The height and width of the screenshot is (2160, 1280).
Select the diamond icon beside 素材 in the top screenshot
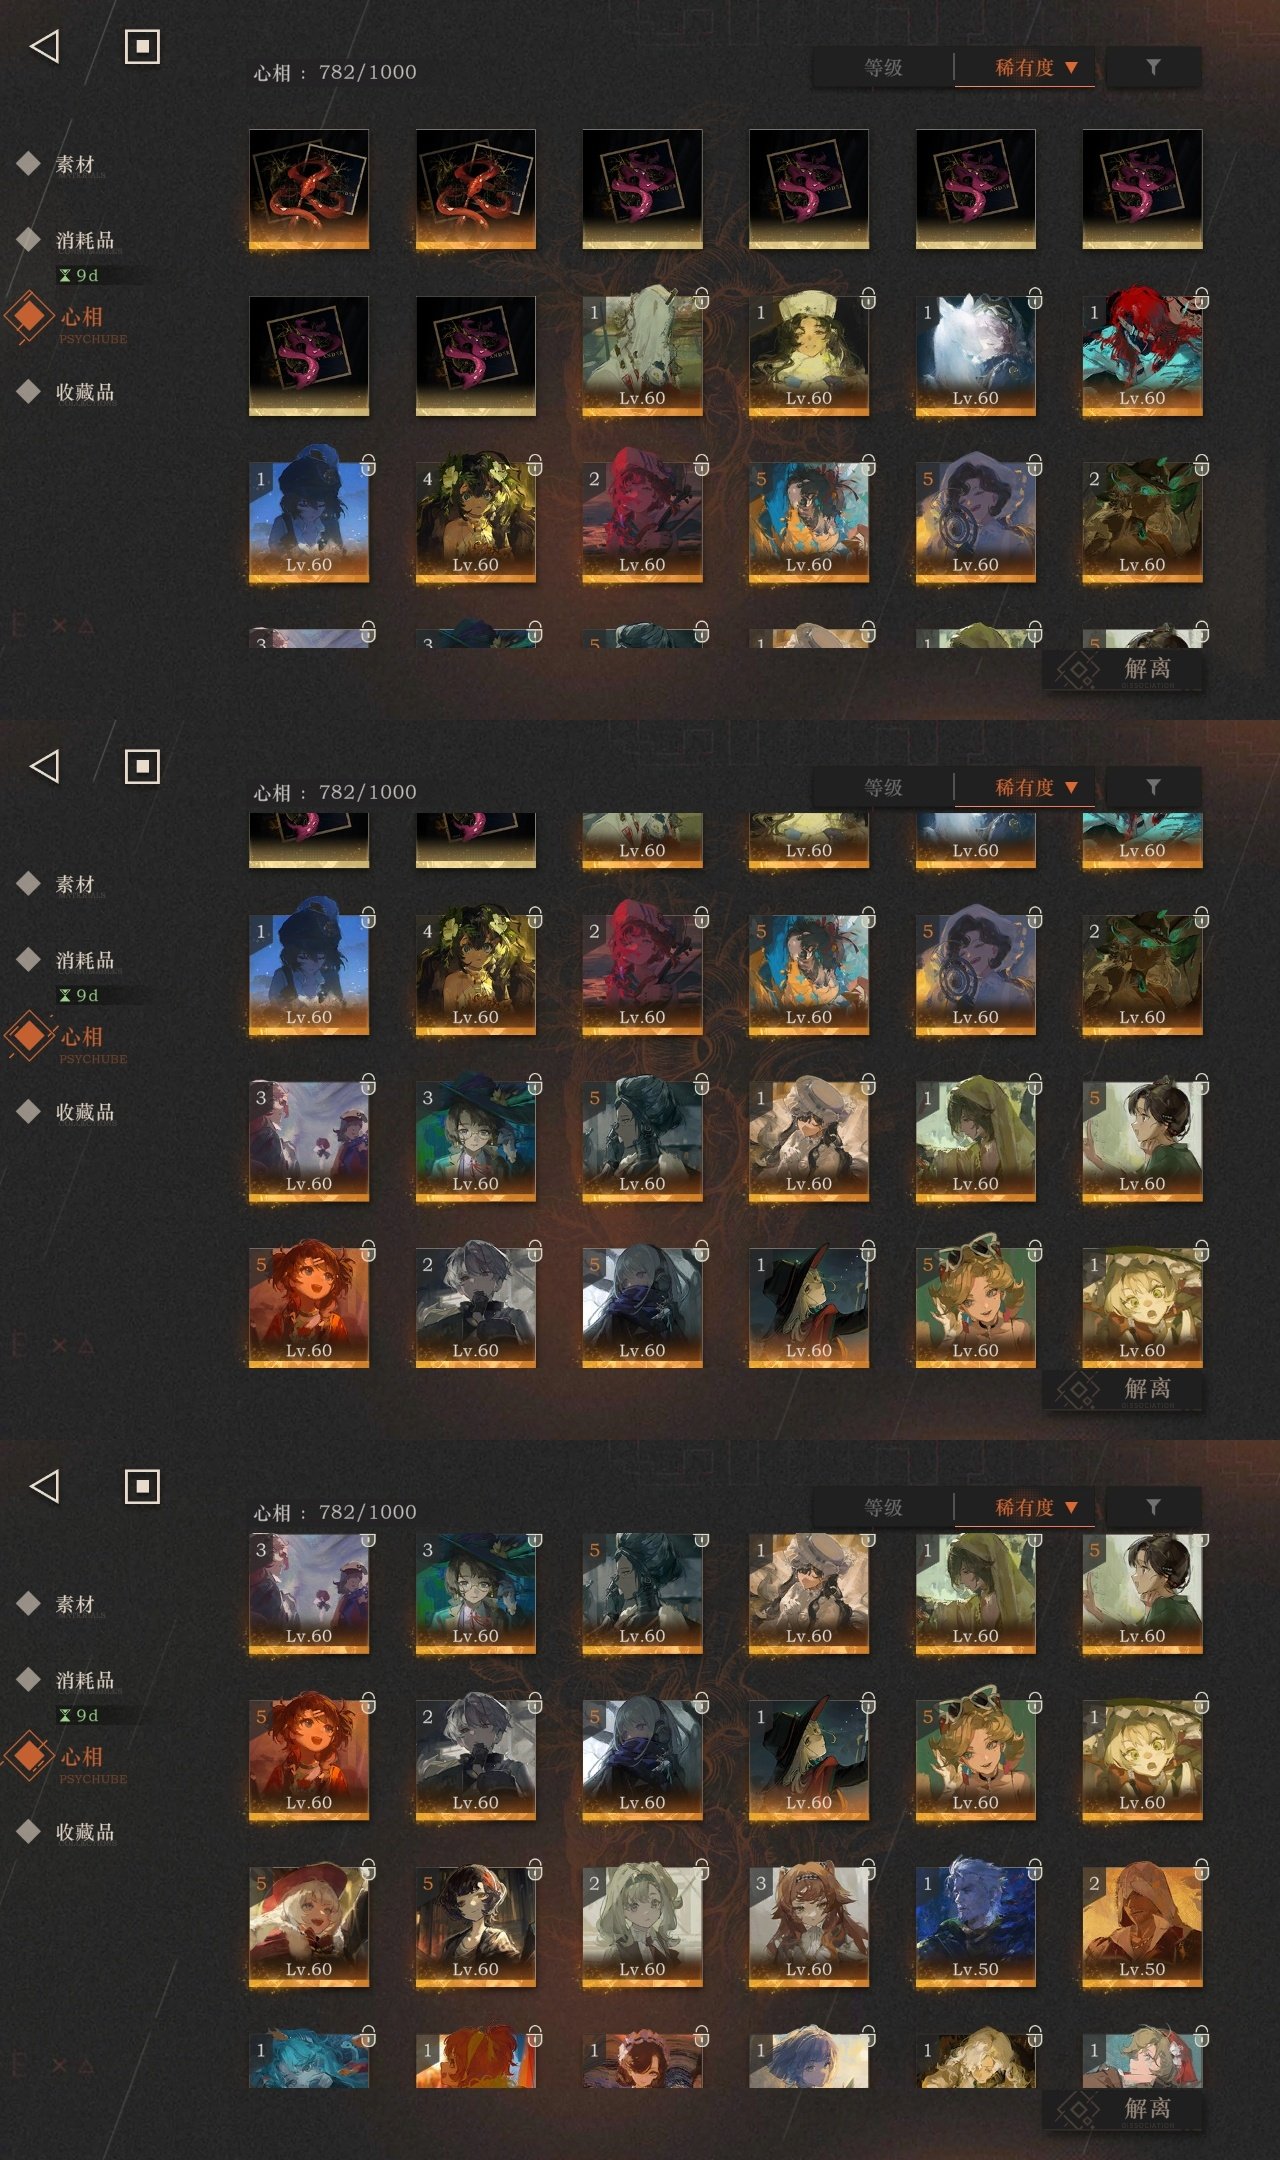tap(29, 163)
